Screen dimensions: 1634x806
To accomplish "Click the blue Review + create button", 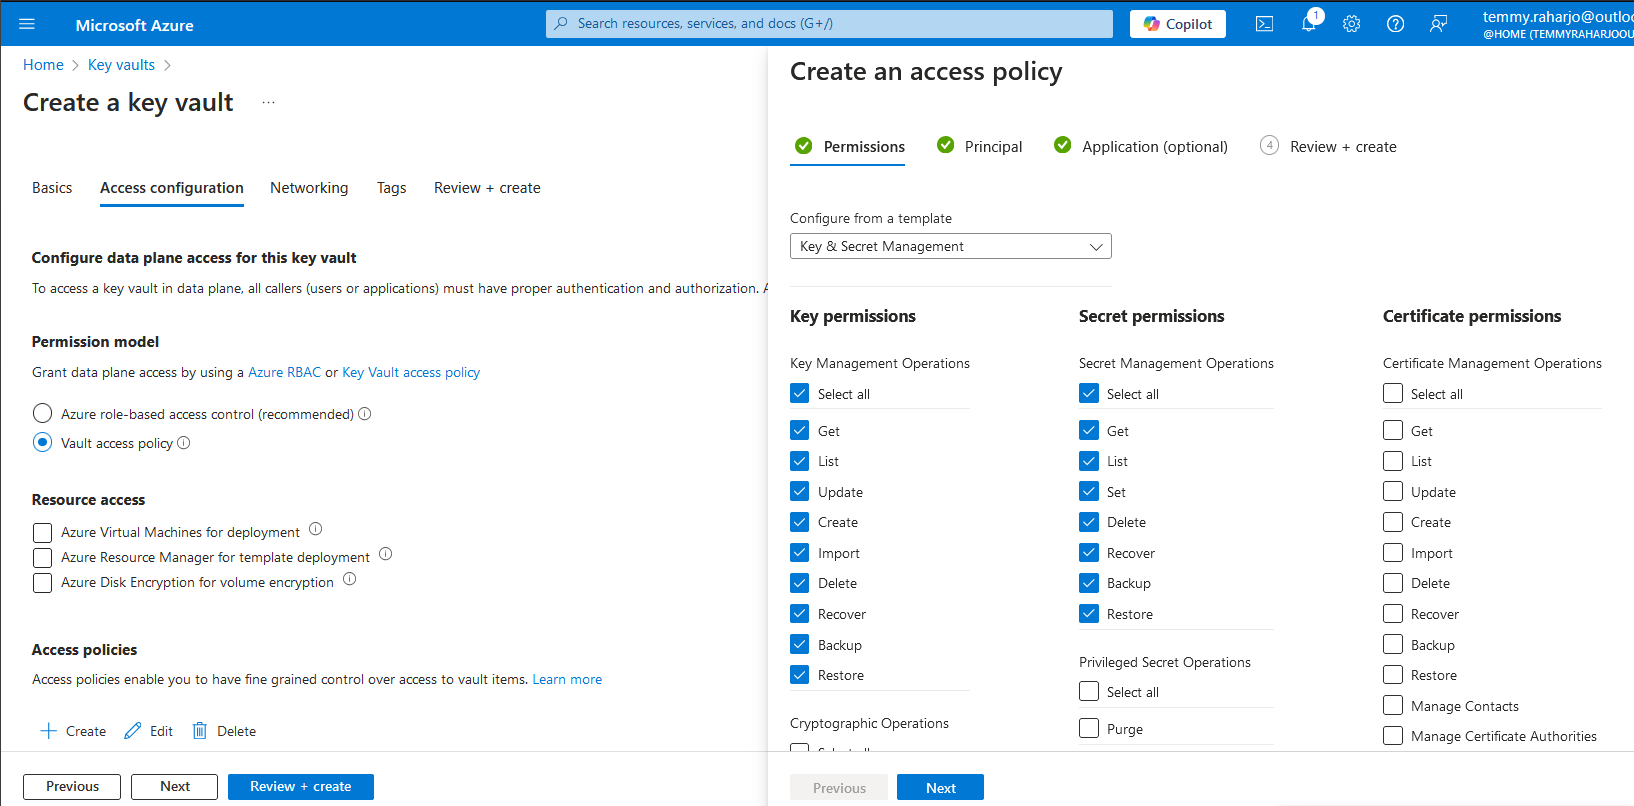I will [x=301, y=787].
